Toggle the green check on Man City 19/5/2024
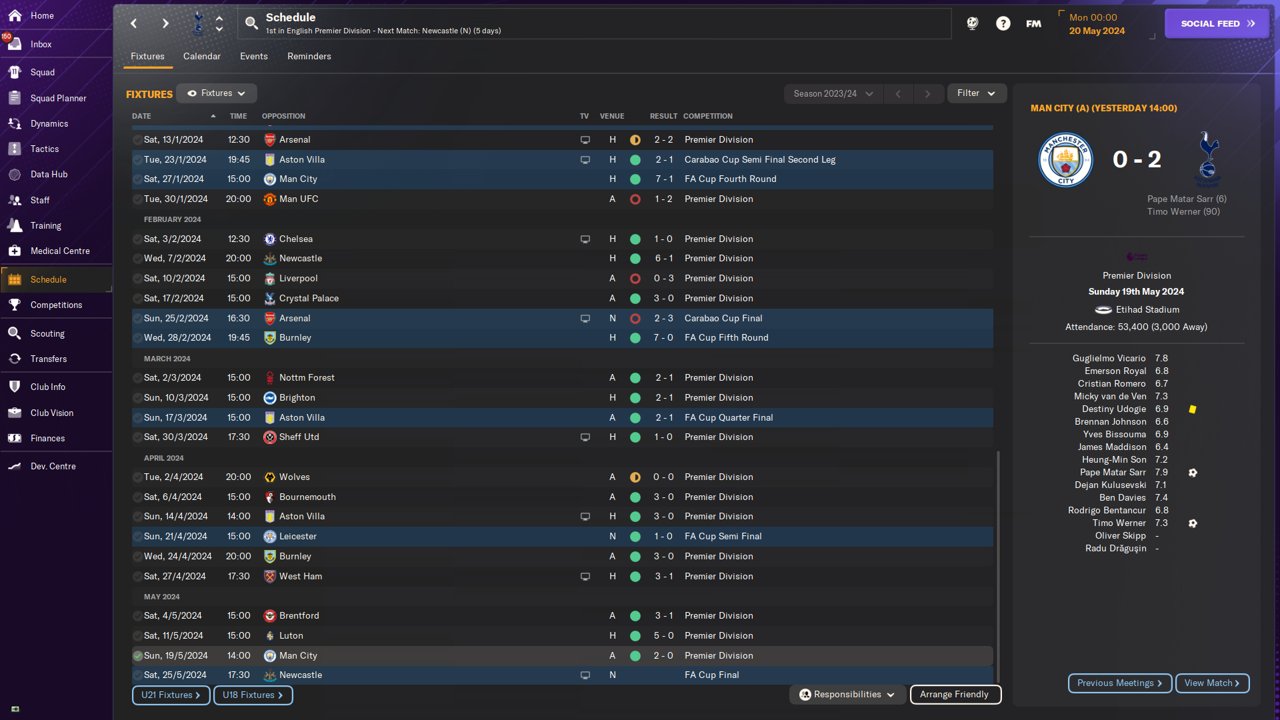Screen dimensions: 1280x720 [138, 656]
